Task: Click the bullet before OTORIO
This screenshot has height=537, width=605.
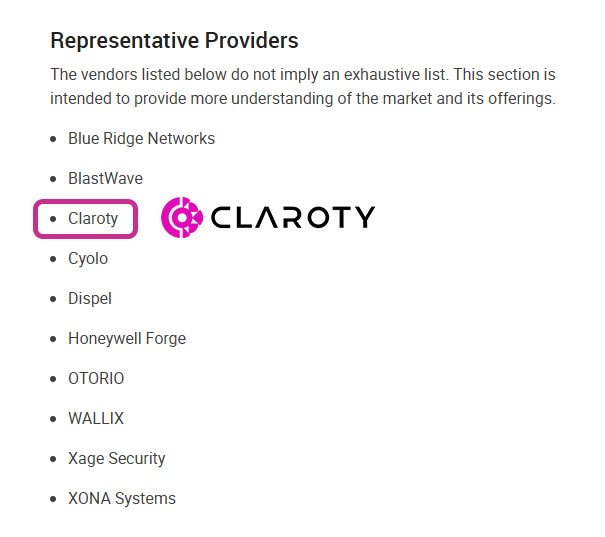Action: coord(54,379)
